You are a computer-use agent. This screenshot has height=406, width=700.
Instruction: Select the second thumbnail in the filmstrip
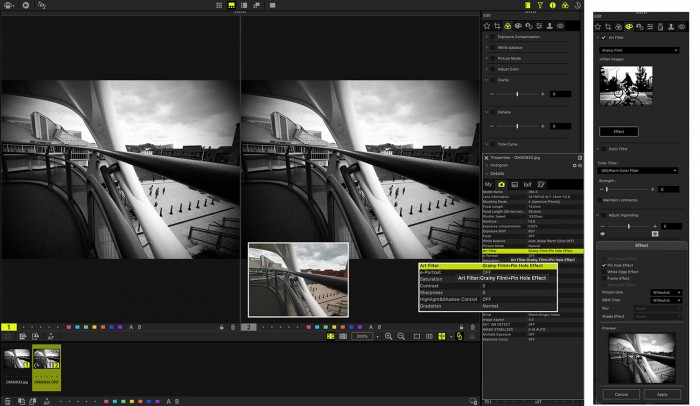point(48,358)
